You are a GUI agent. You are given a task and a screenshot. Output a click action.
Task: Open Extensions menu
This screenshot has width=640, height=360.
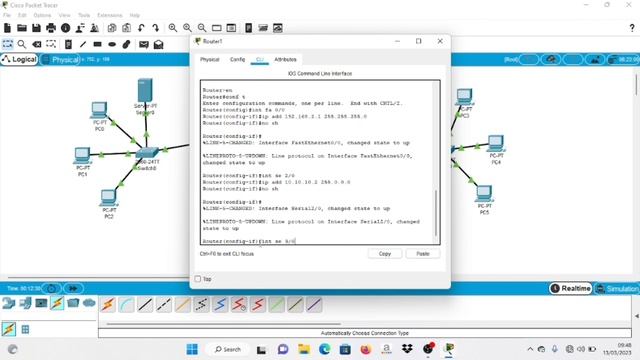tap(109, 15)
